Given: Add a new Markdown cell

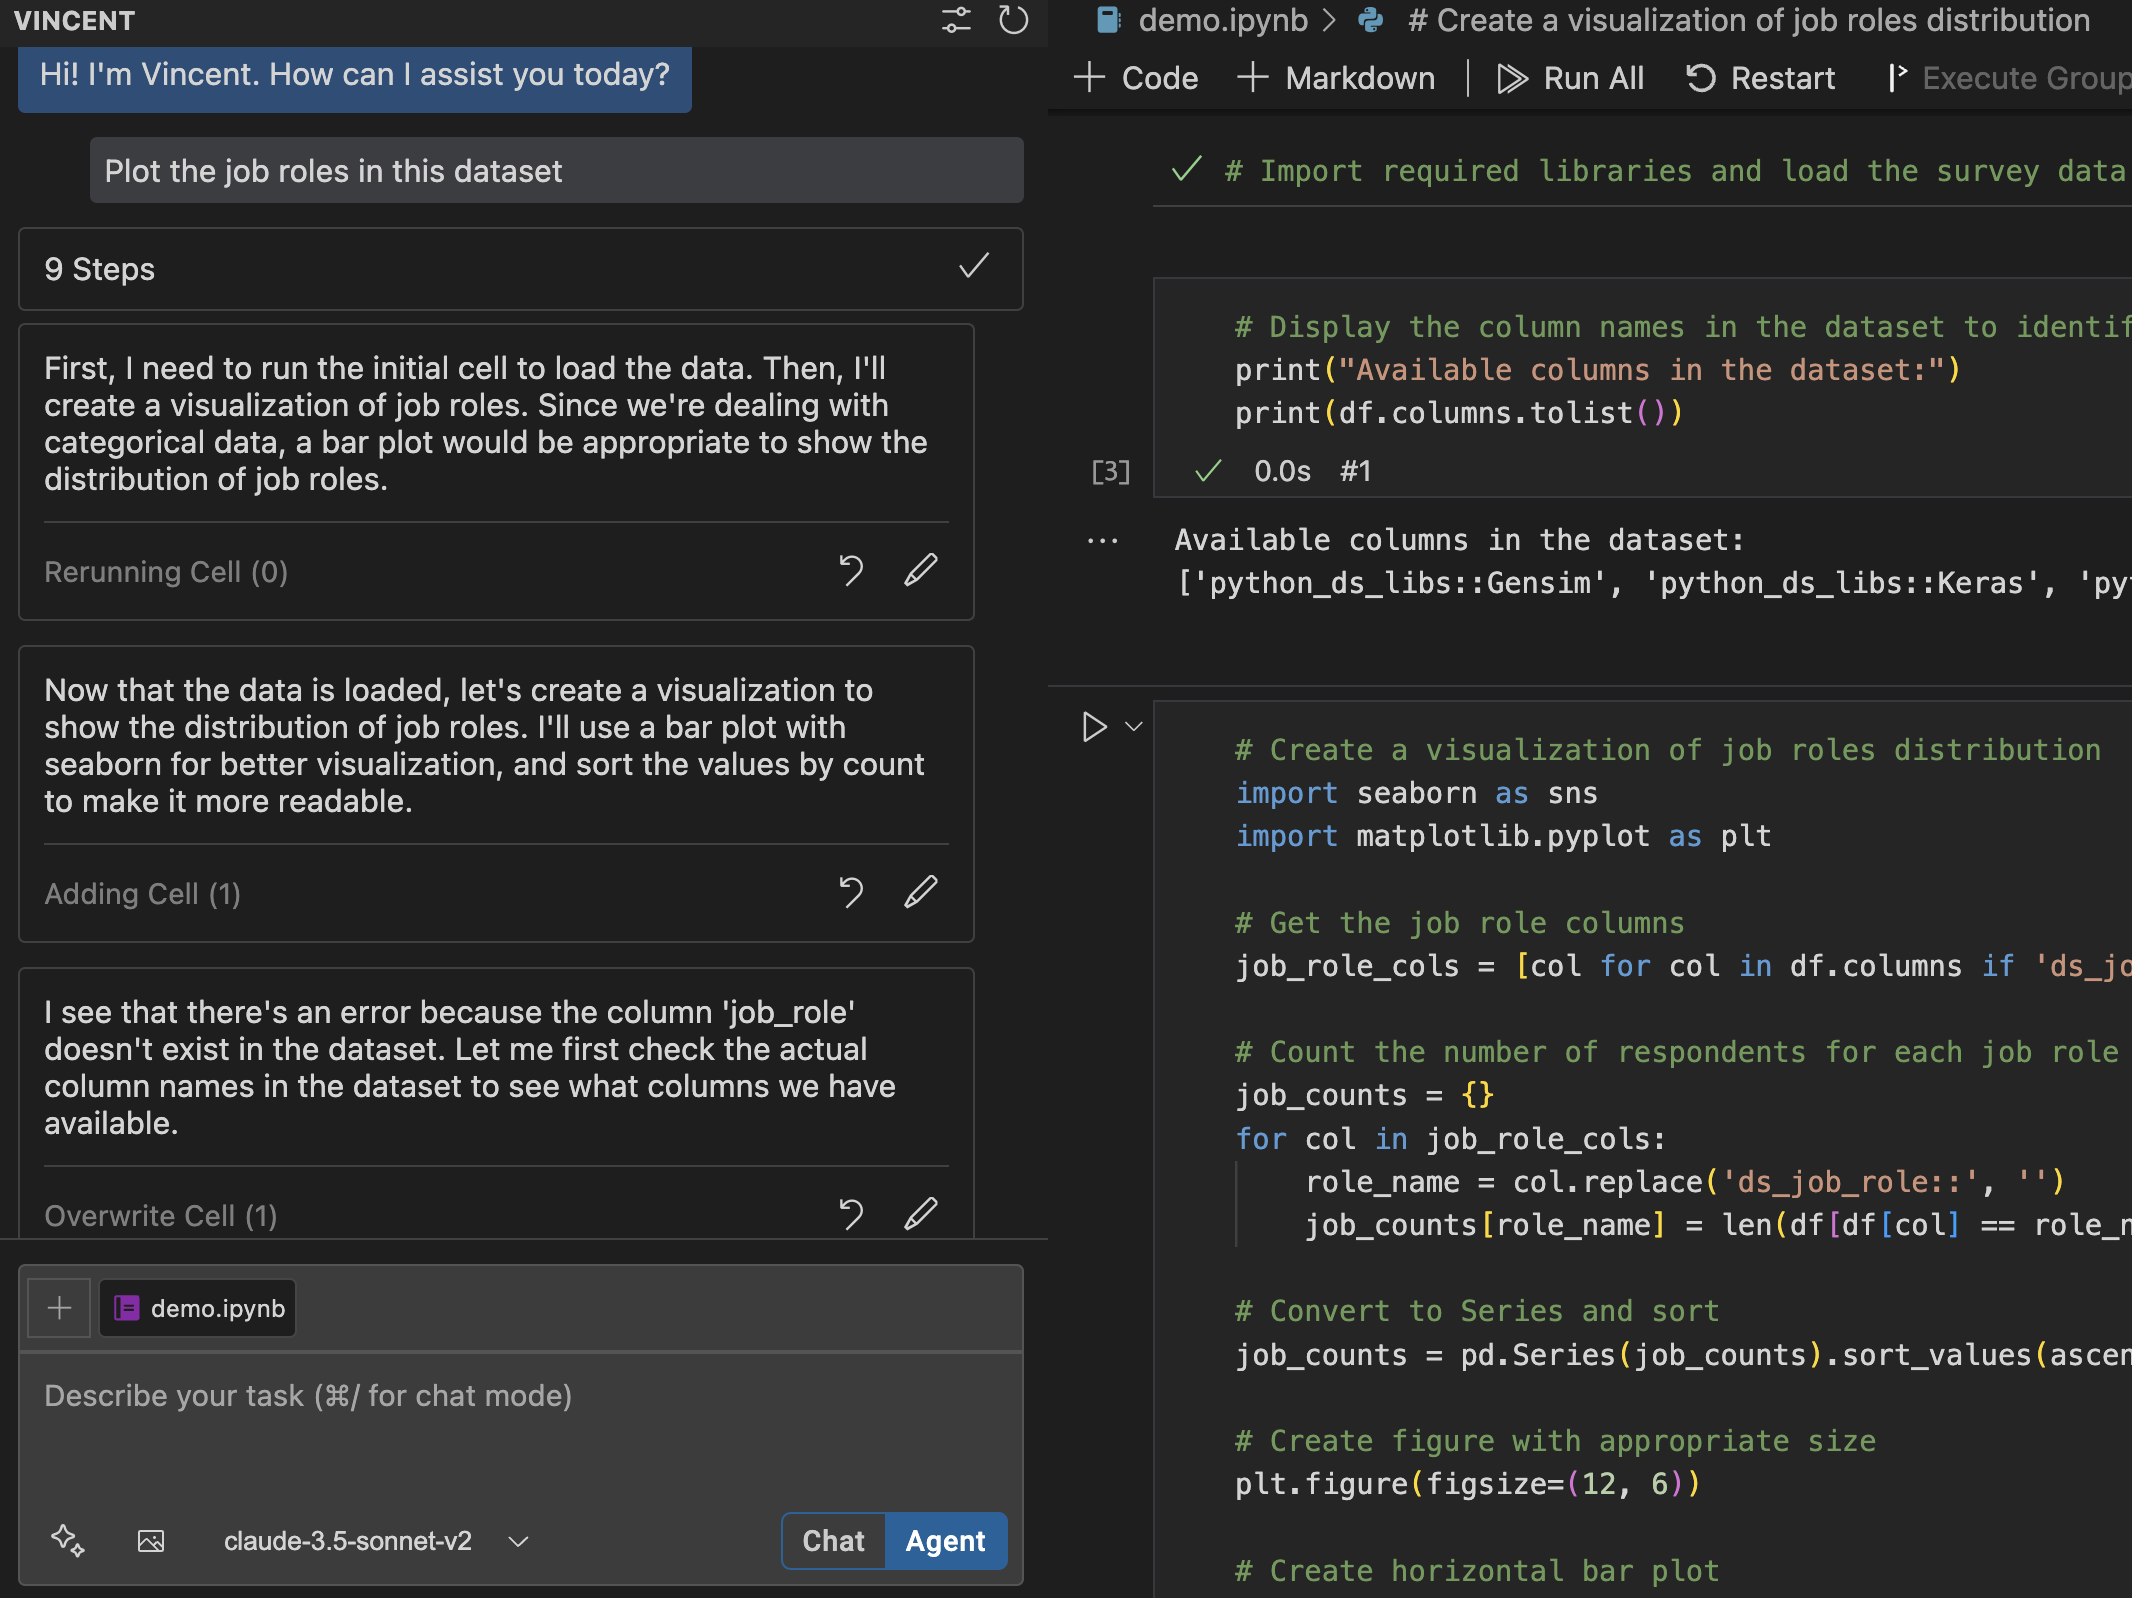Looking at the screenshot, I should [x=1336, y=78].
